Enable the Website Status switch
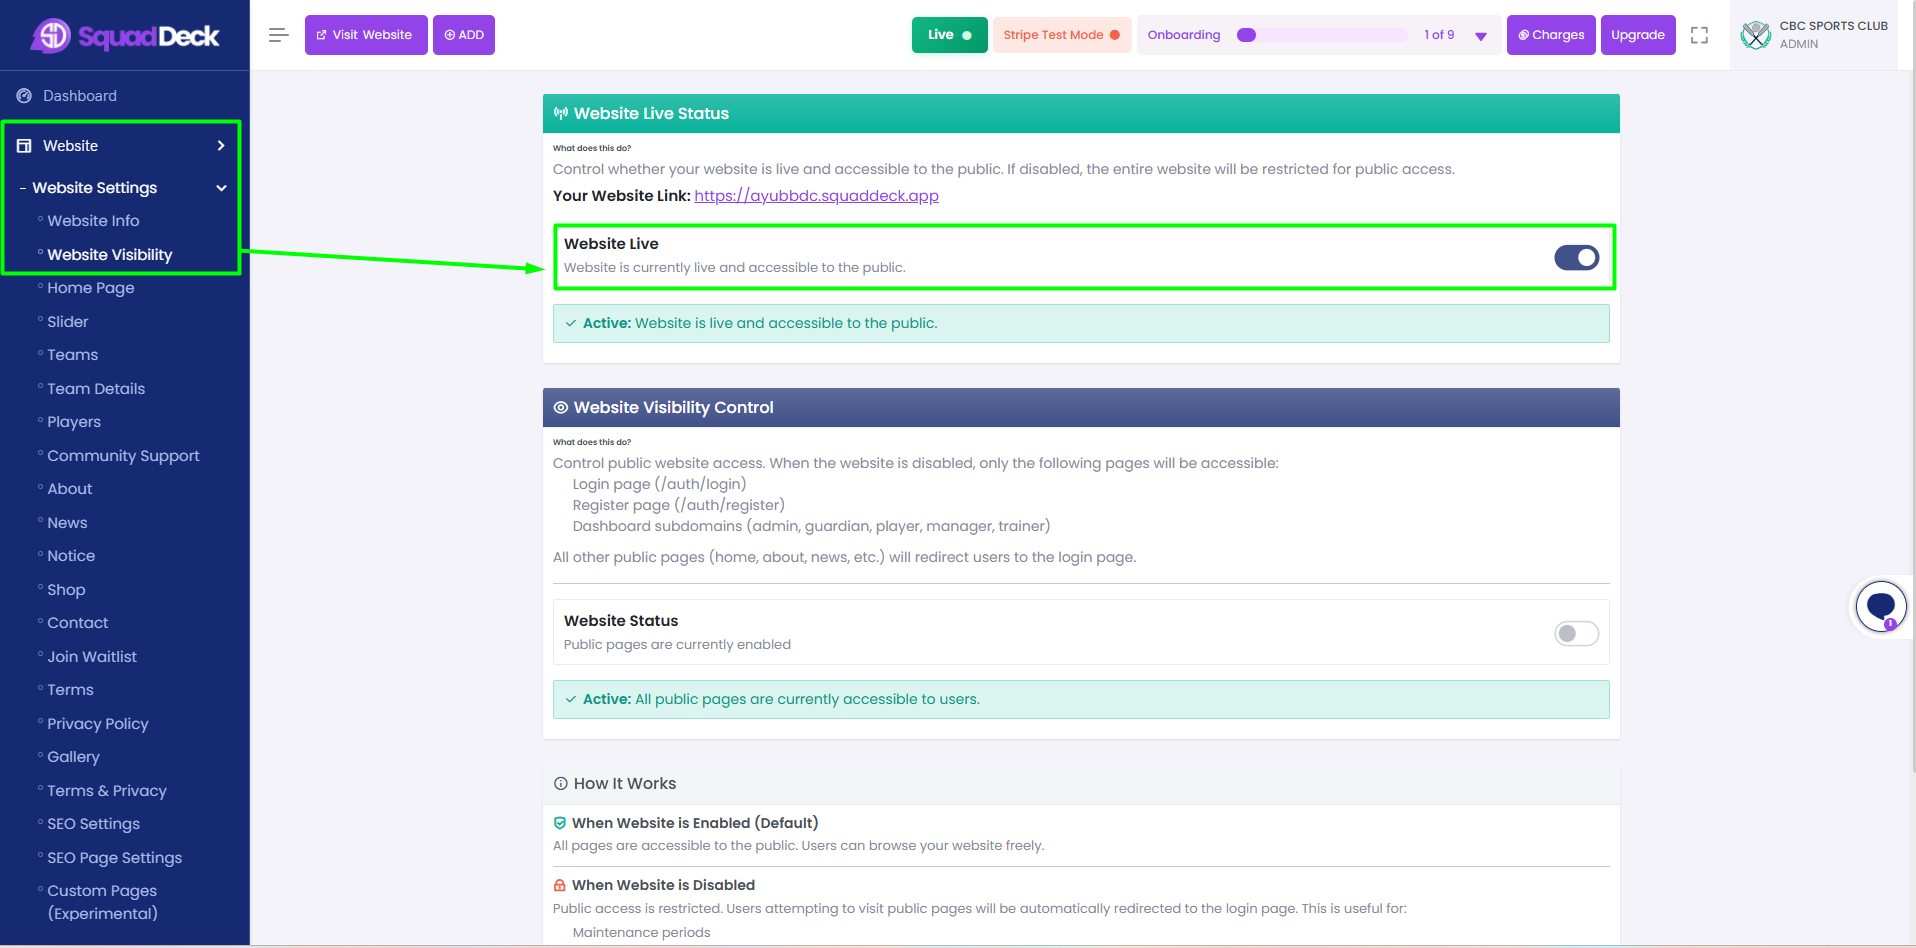This screenshot has height=948, width=1916. click(1576, 633)
